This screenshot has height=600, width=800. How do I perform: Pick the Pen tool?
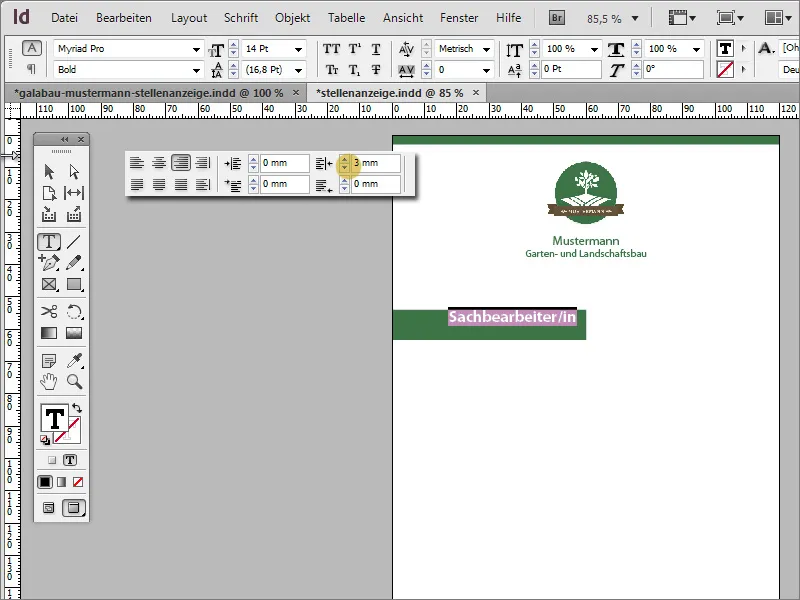pyautogui.click(x=48, y=265)
